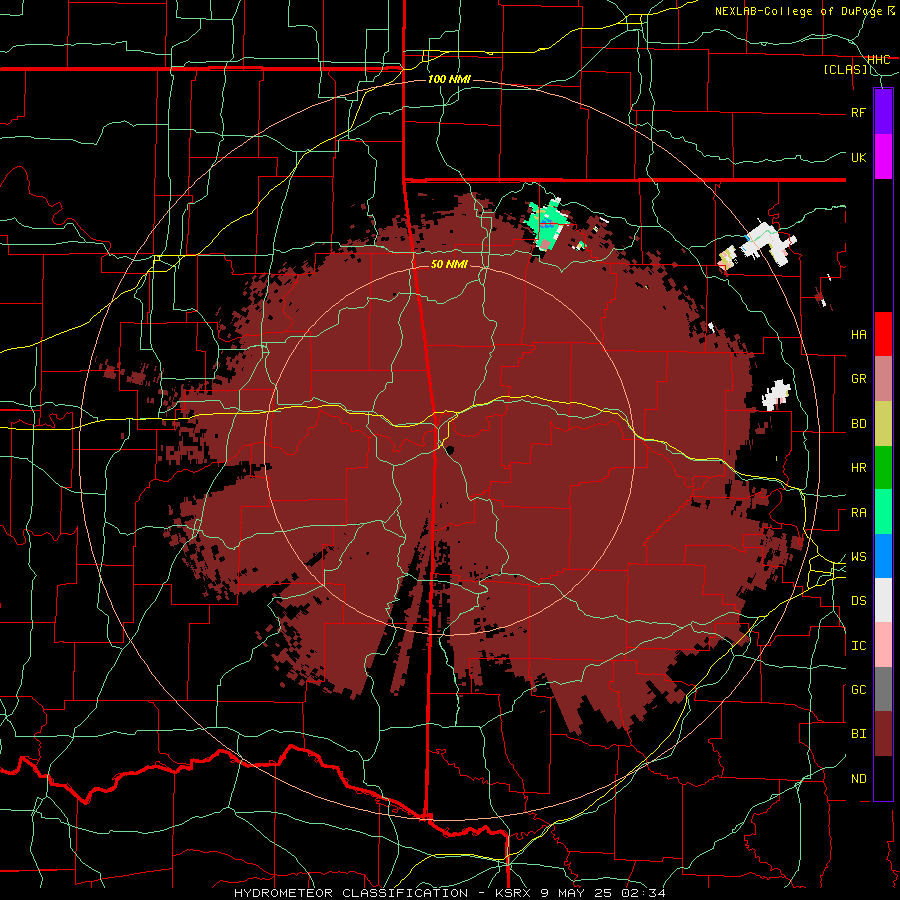This screenshot has width=900, height=900.
Task: Click the "ND" legend label
Action: click(858, 779)
